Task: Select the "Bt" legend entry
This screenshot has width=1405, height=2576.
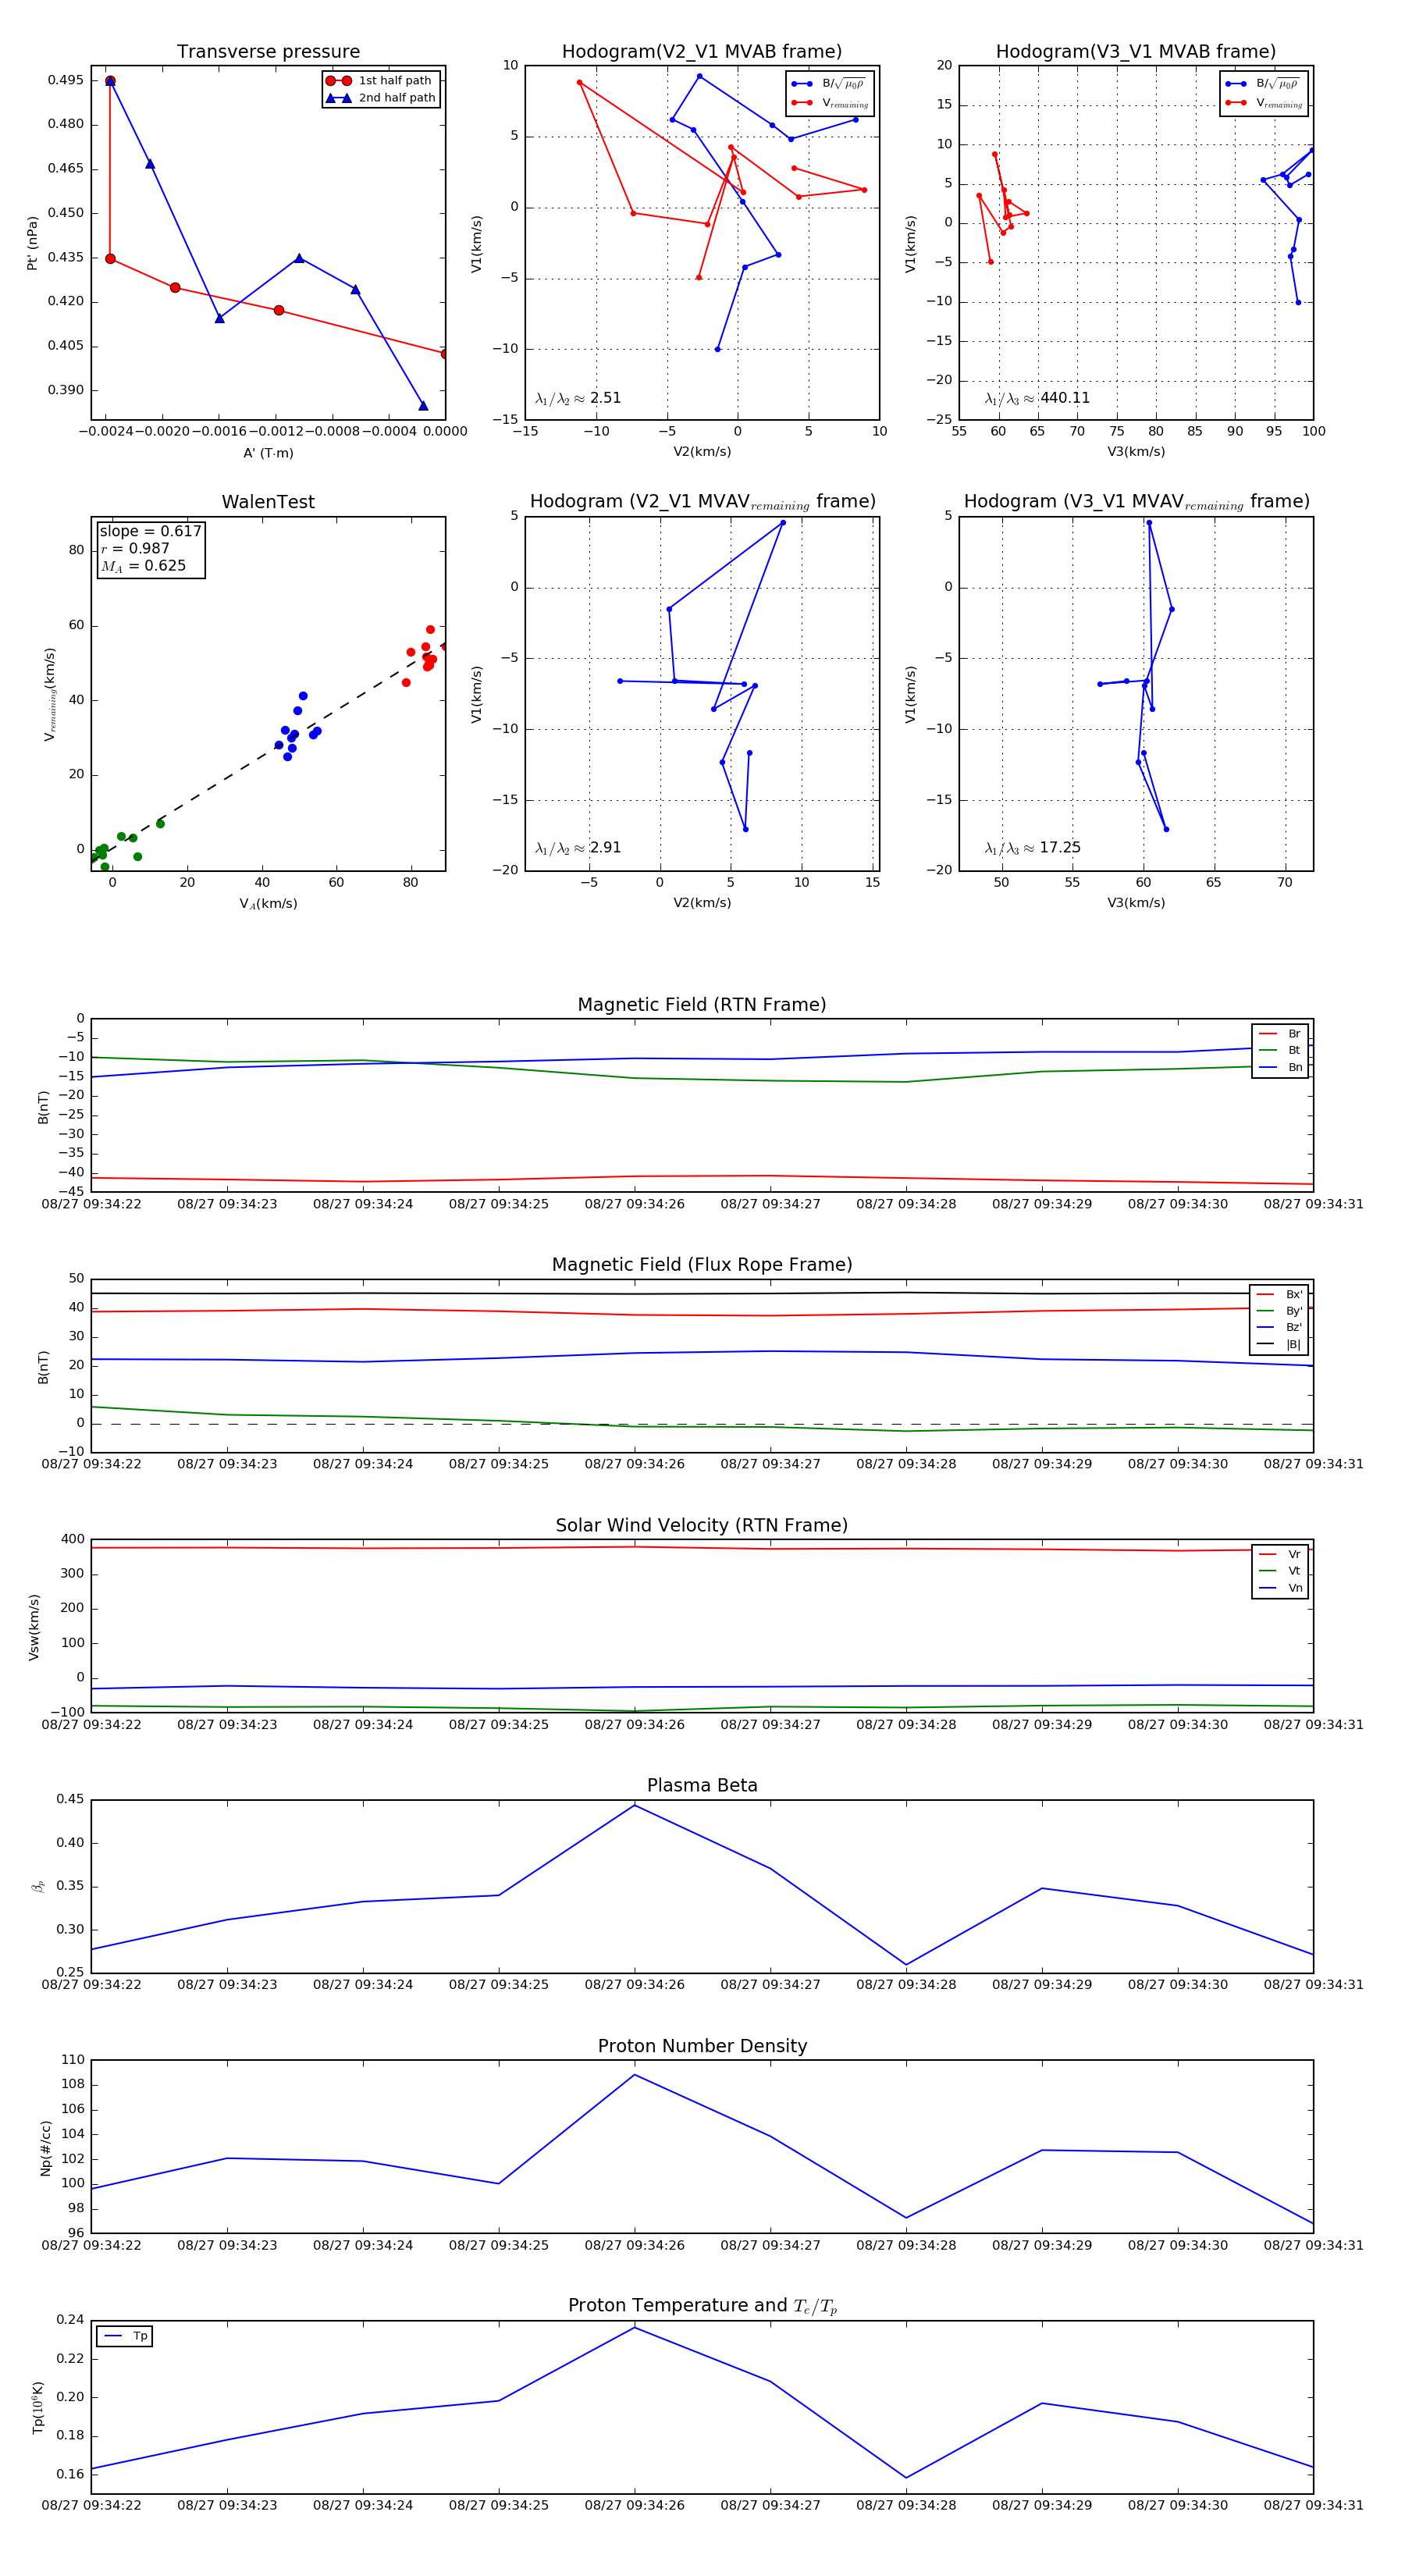Action: (x=1281, y=1050)
